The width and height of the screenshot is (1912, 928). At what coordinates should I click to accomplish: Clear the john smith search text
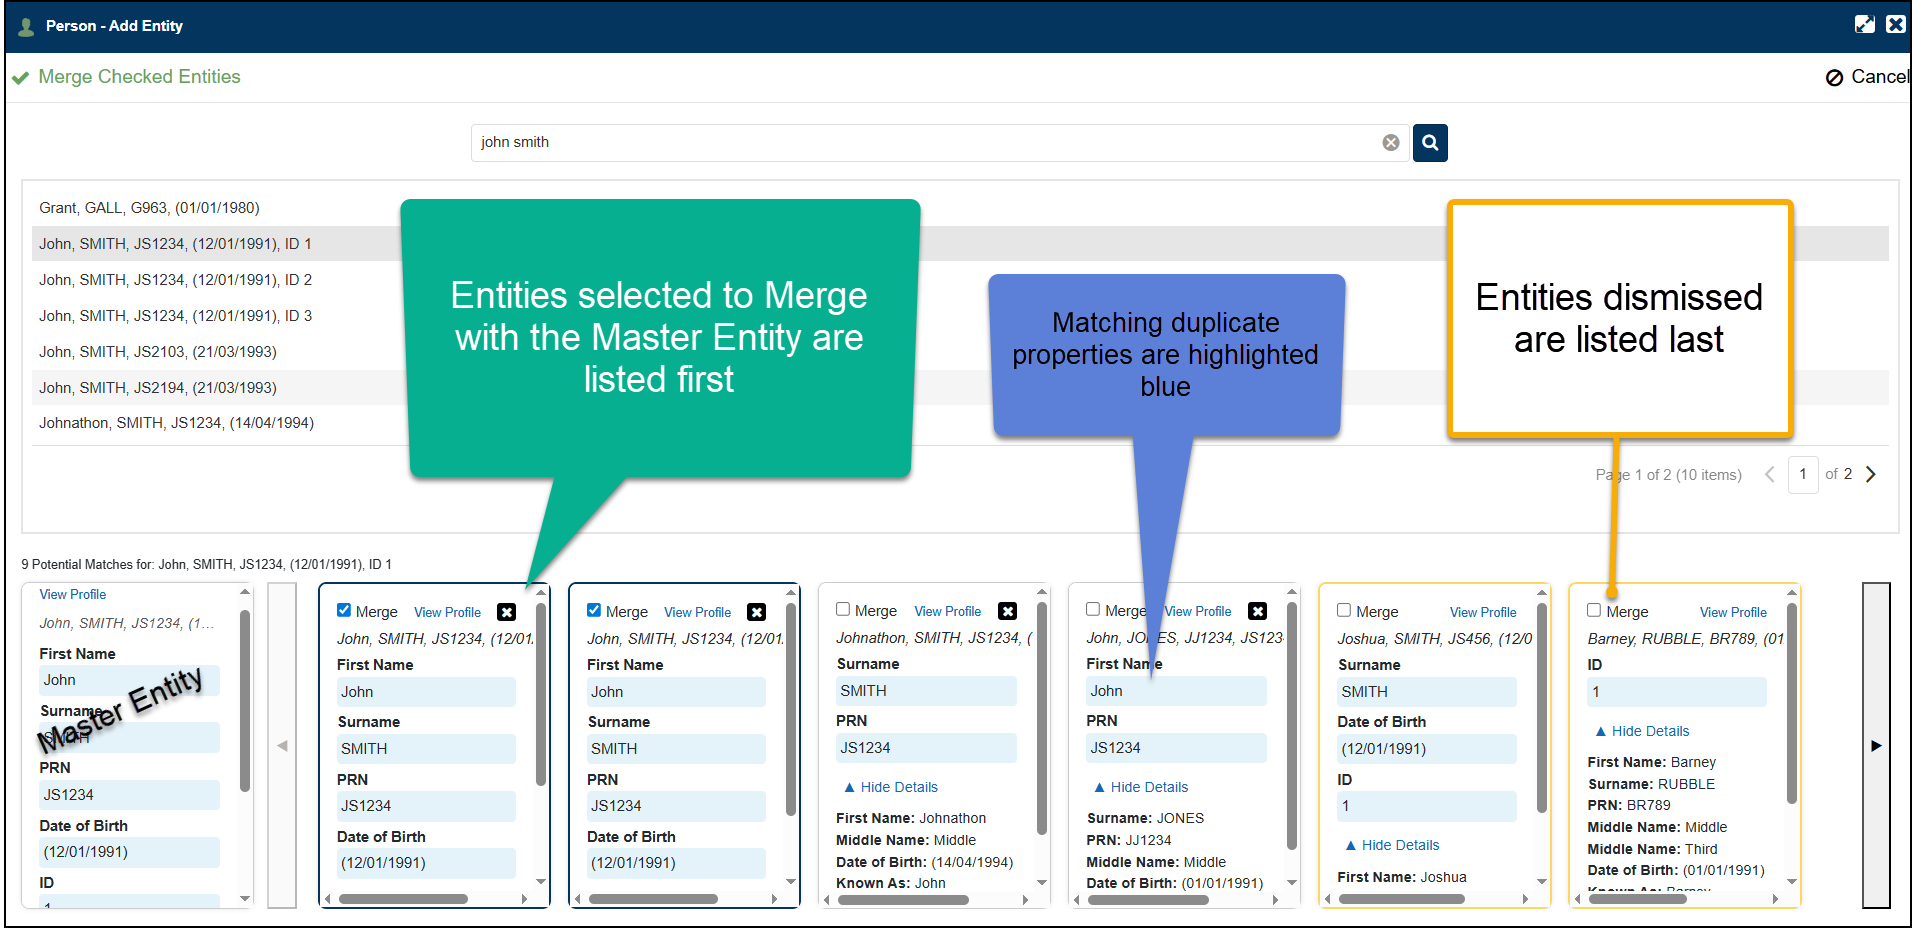click(1390, 143)
